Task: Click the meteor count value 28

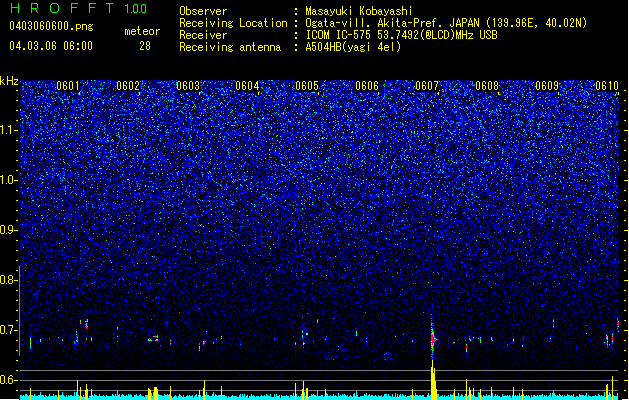Action: pos(145,46)
